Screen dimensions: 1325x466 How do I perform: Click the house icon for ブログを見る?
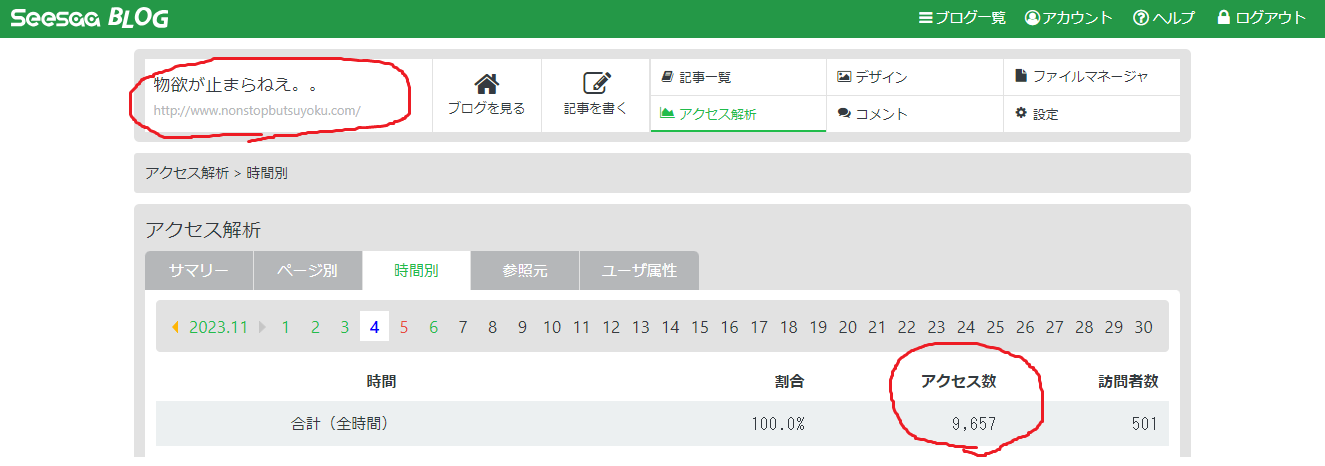click(486, 83)
